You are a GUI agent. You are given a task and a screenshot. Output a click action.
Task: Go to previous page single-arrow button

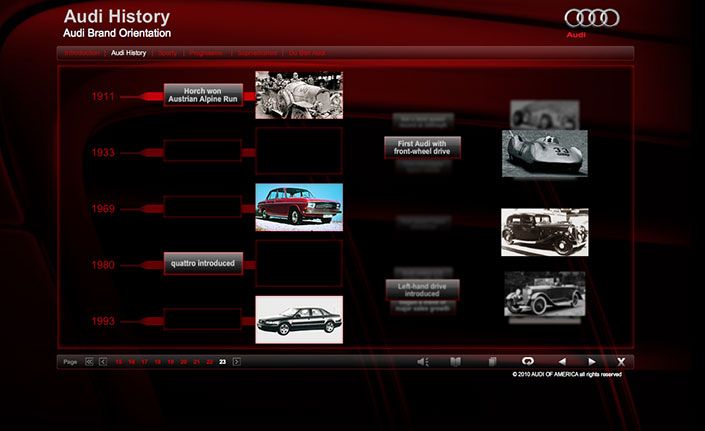point(103,362)
